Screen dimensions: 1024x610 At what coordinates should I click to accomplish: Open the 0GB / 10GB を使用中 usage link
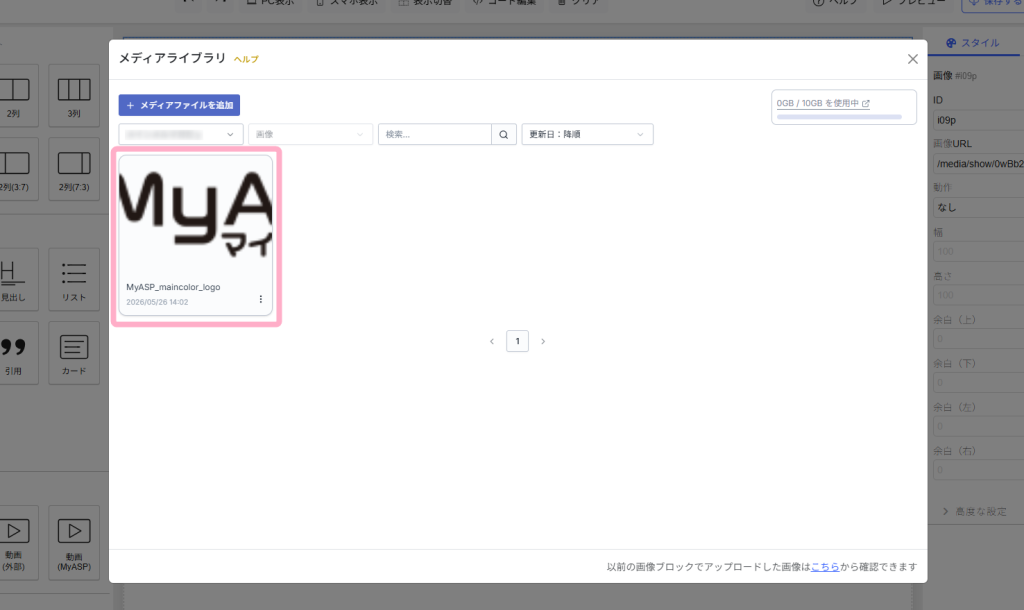point(823,103)
